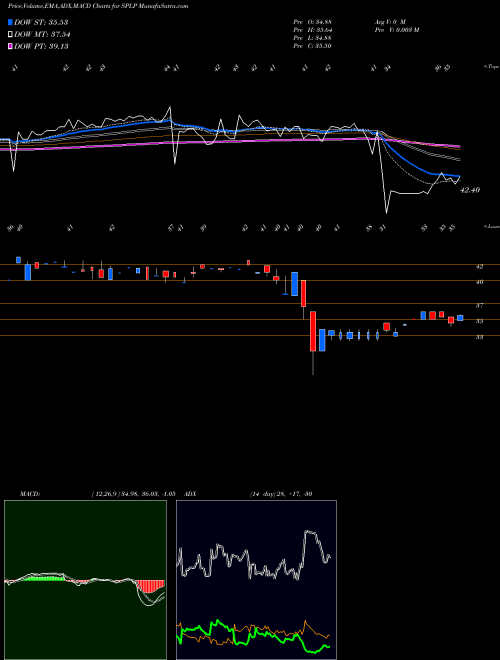Click the 33 price axis label

click(479, 337)
